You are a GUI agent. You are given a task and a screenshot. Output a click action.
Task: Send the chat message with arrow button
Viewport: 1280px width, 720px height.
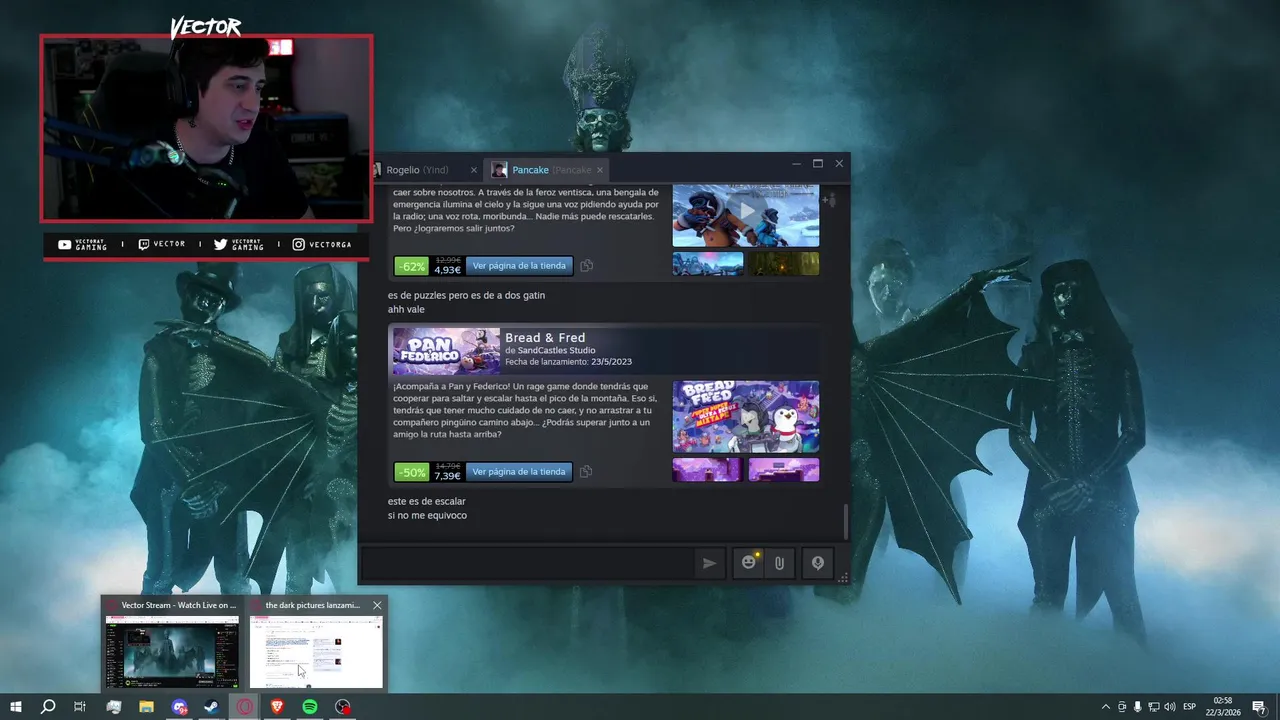coord(709,563)
